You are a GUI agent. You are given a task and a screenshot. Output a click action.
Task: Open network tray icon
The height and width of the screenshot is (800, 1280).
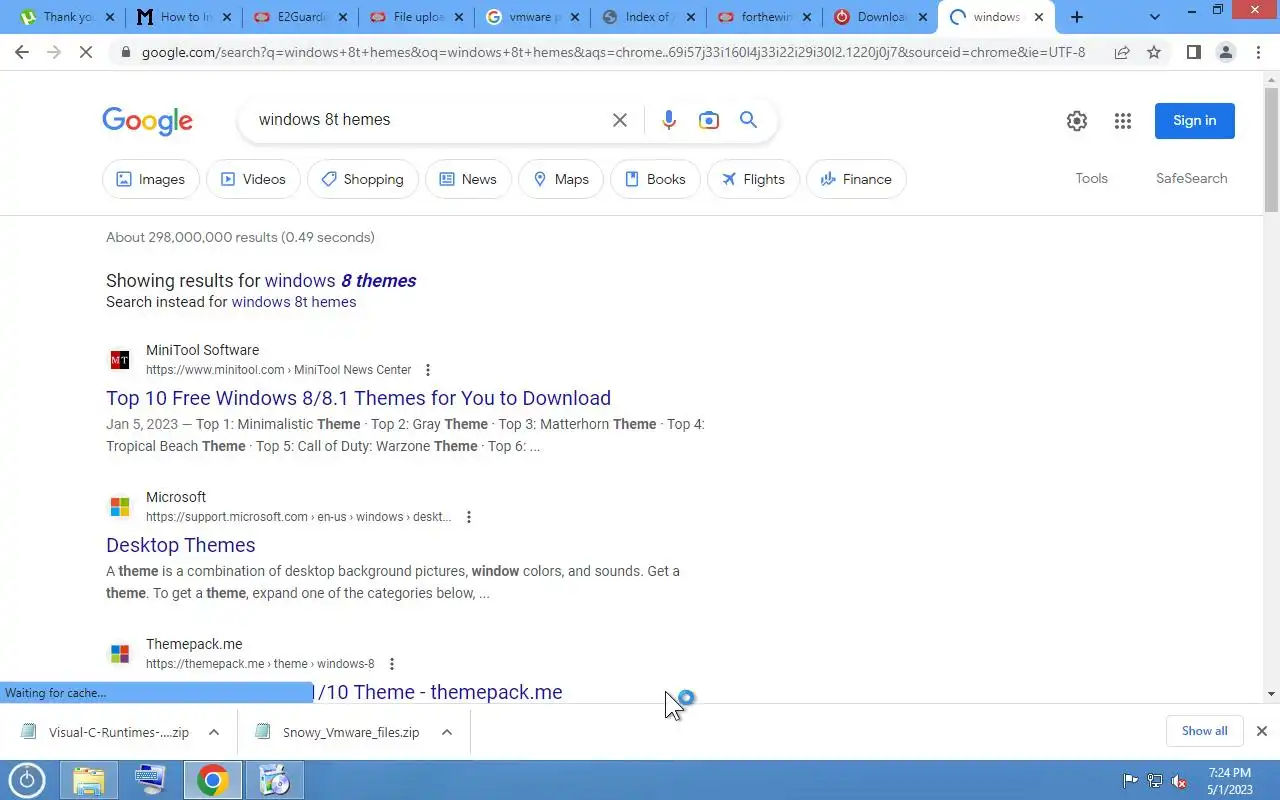[1155, 781]
